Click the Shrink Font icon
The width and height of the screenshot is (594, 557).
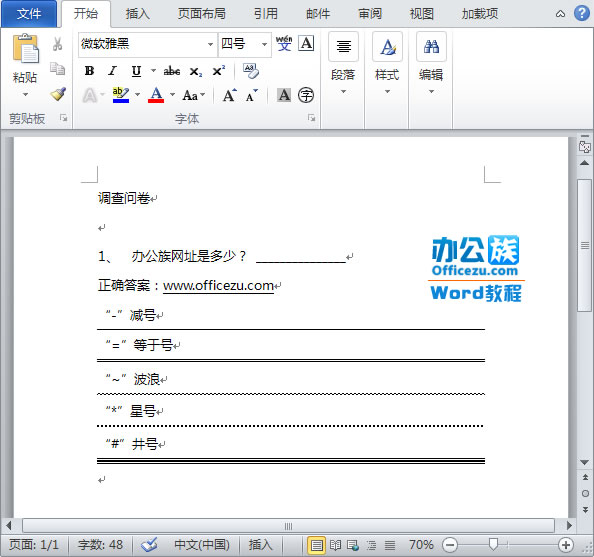pos(252,95)
